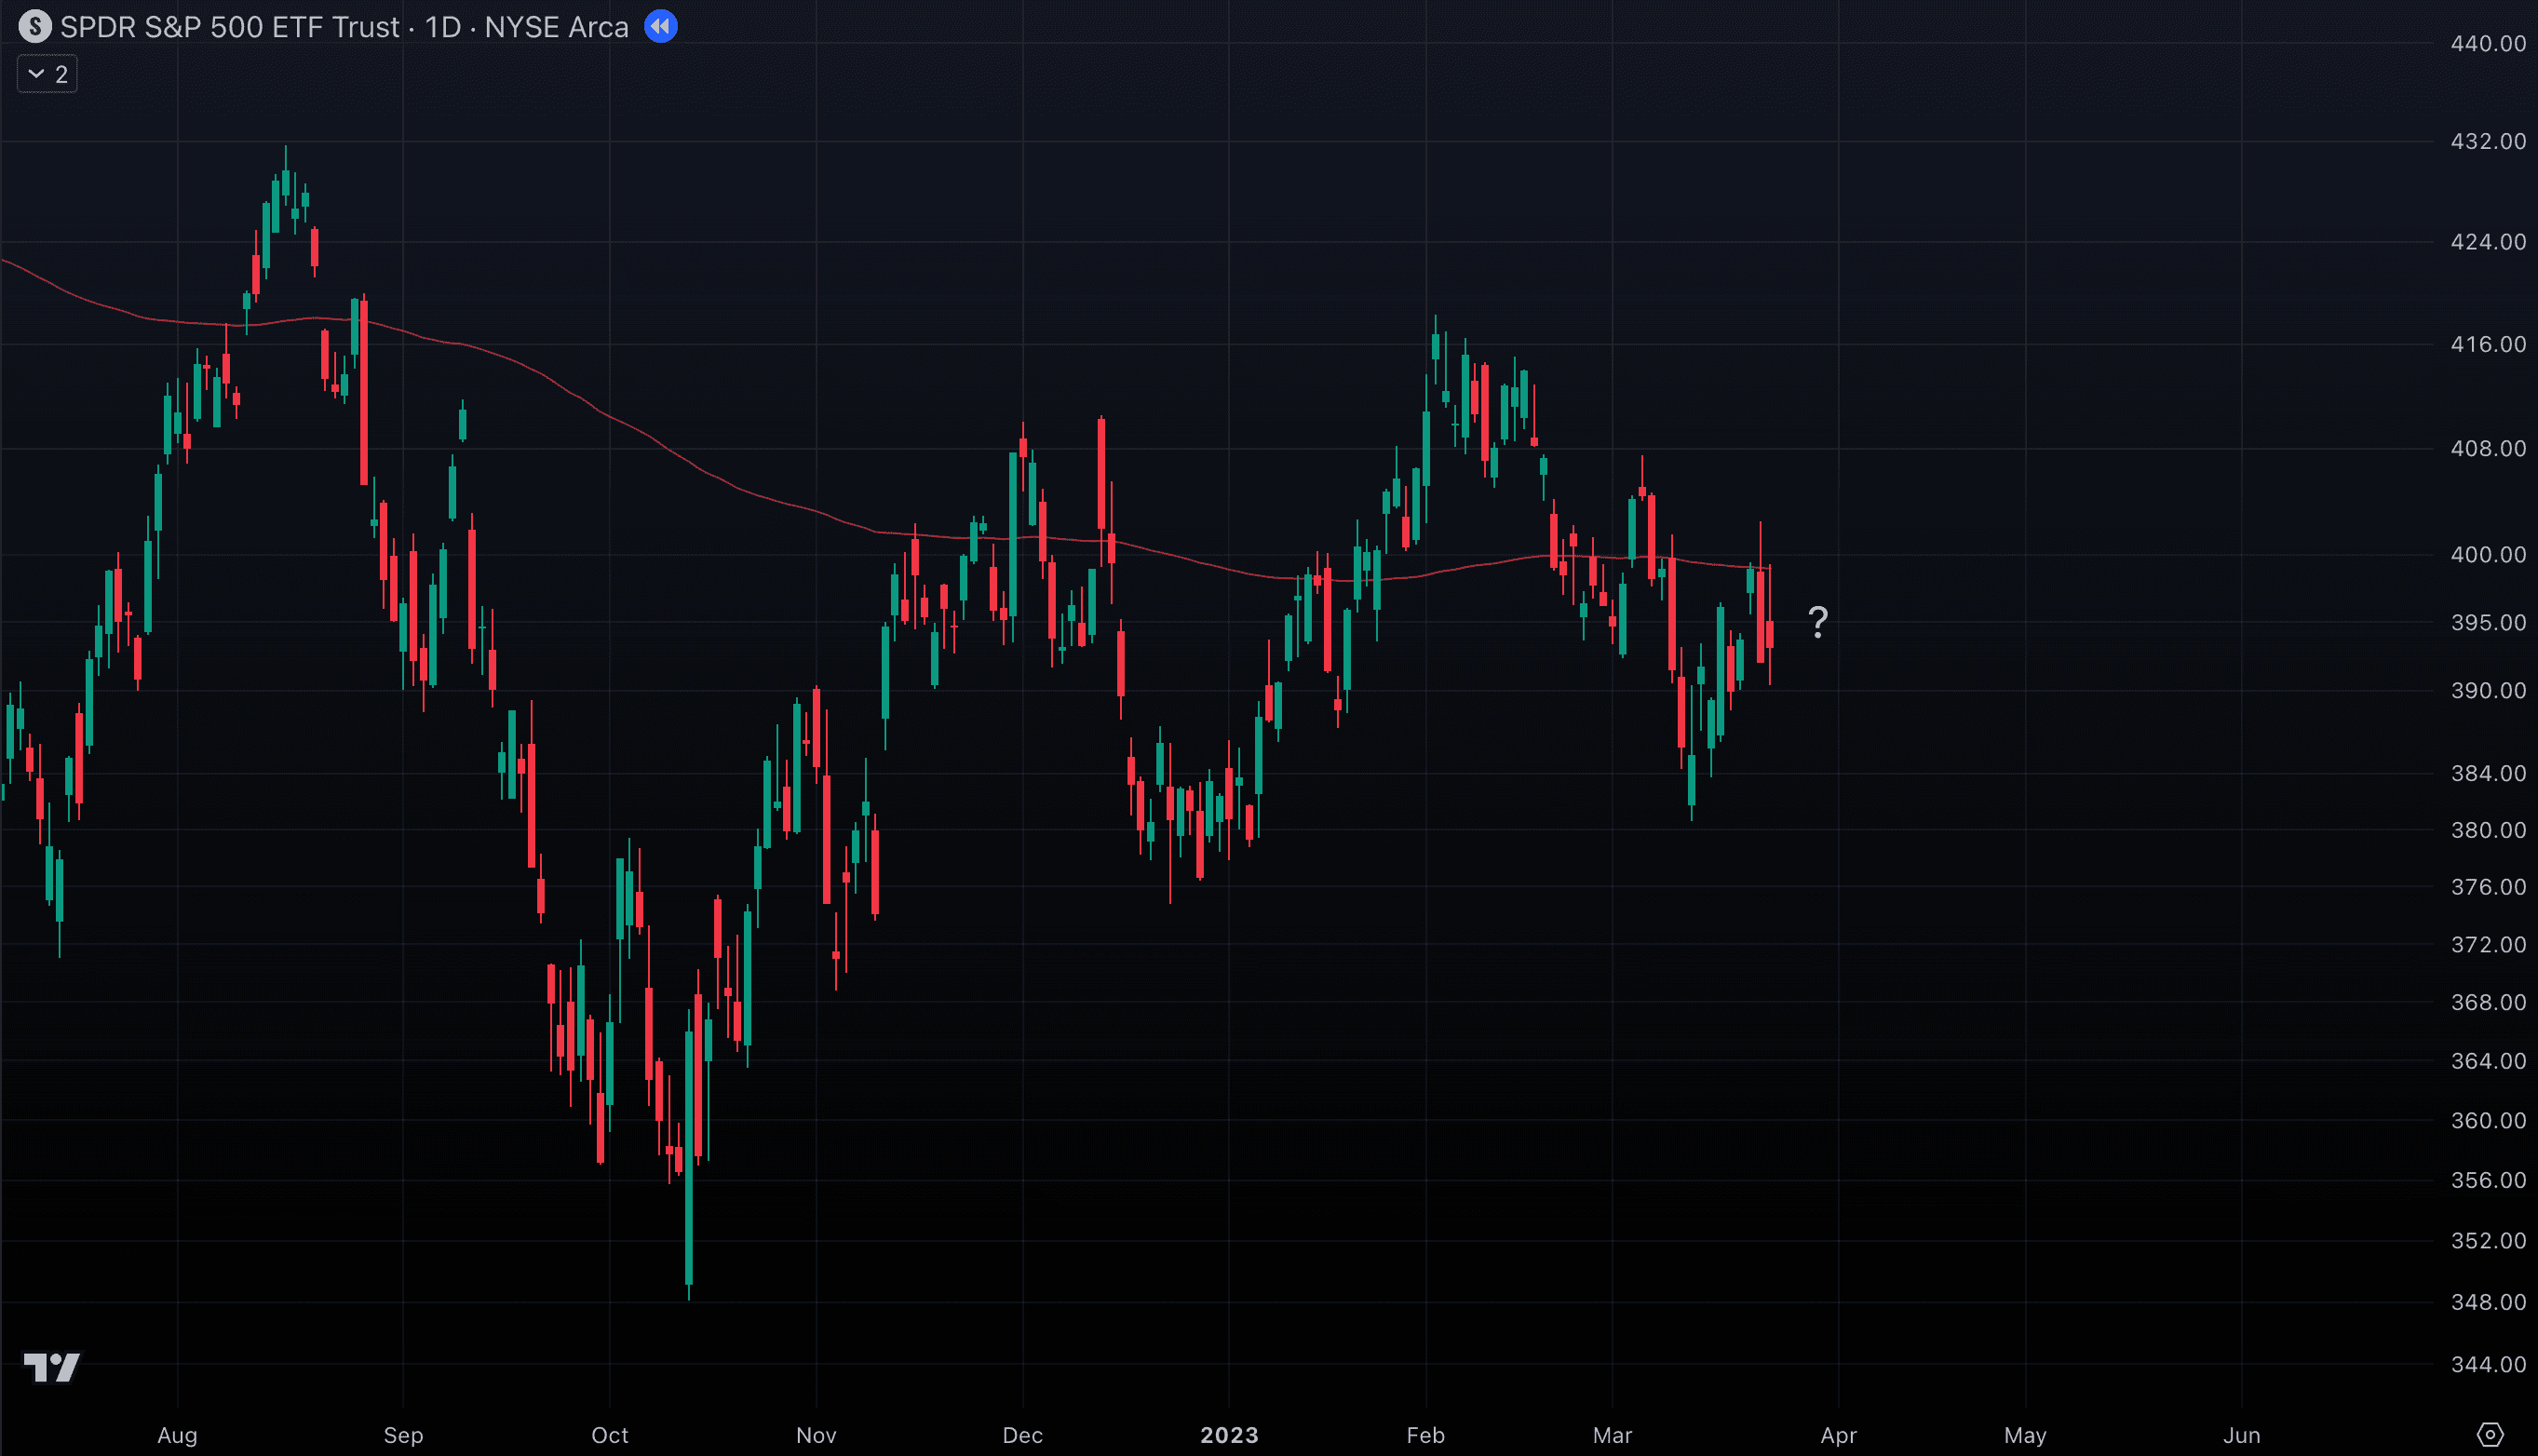The width and height of the screenshot is (2538, 1456).
Task: Click the 344.00 price scale label
Action: 2487,1364
